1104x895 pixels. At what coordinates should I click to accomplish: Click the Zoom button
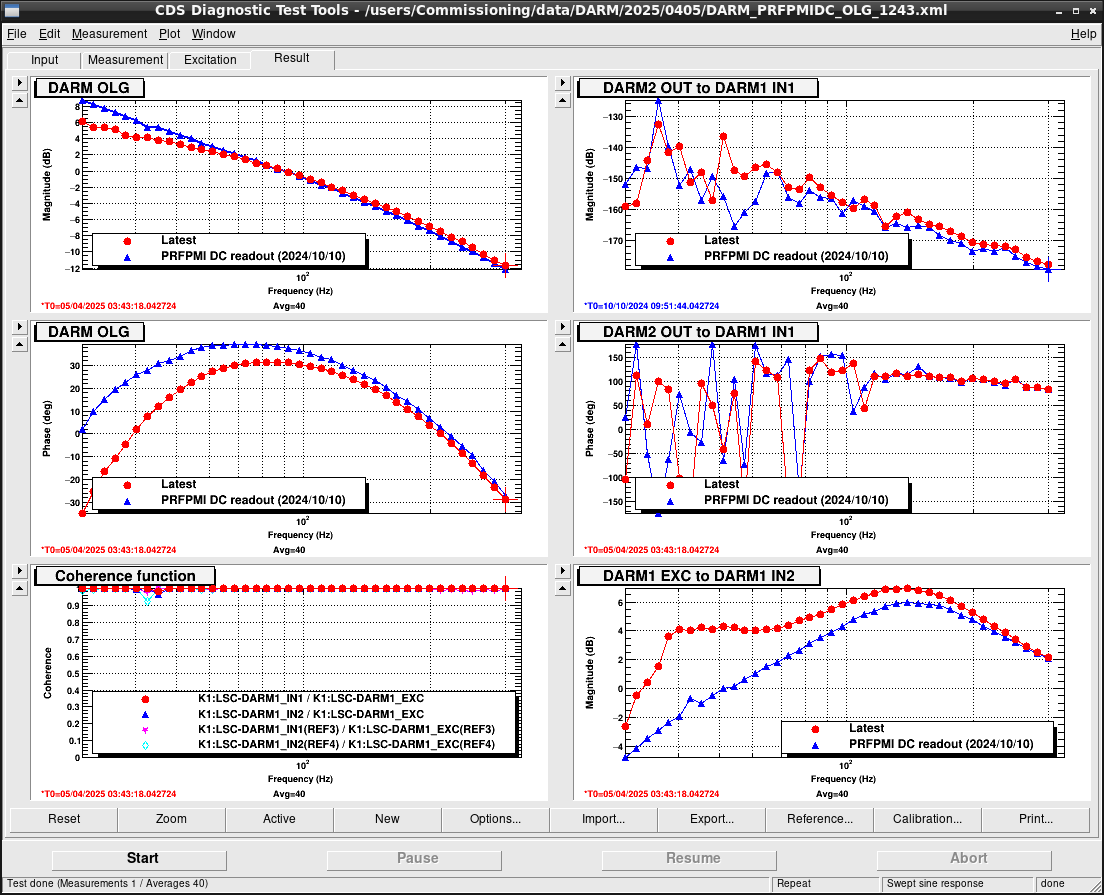coord(171,819)
